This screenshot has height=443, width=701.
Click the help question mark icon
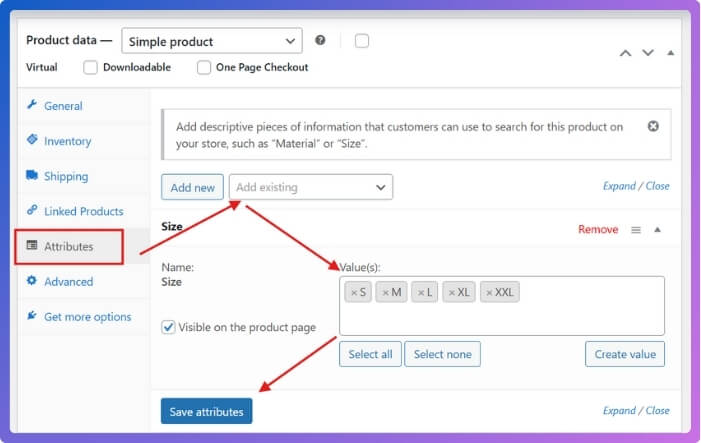coord(320,40)
